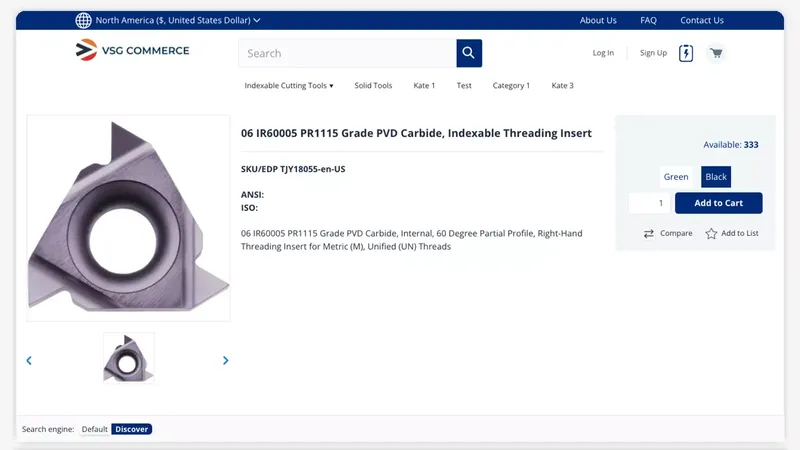
Task: Go to previous thumbnail with left arrow
Action: click(29, 360)
